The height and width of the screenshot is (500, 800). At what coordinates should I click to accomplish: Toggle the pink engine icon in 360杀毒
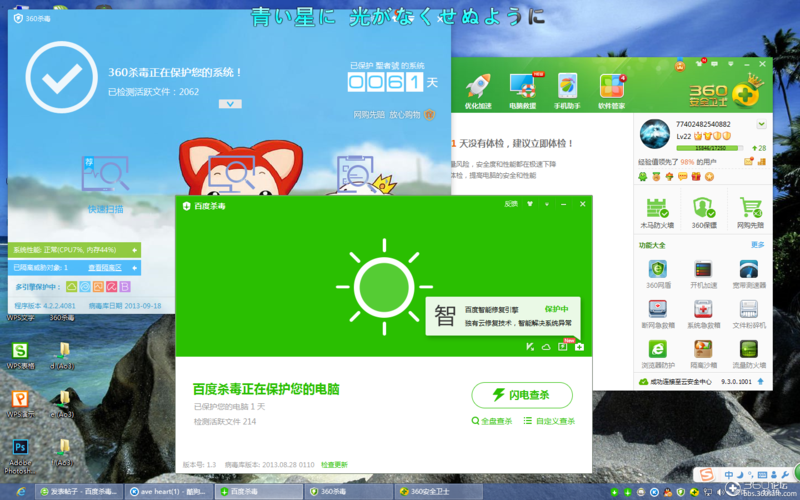[x=111, y=287]
